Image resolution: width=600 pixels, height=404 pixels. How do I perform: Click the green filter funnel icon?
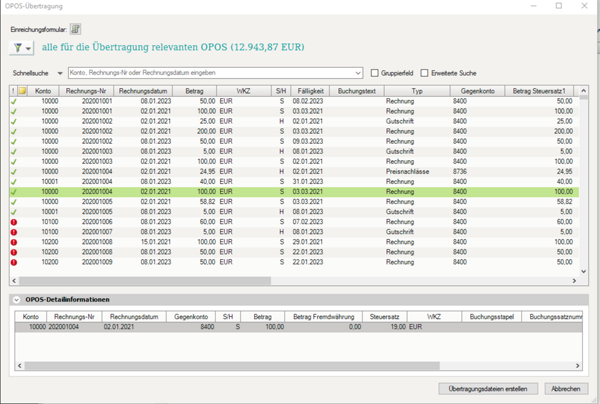point(18,48)
